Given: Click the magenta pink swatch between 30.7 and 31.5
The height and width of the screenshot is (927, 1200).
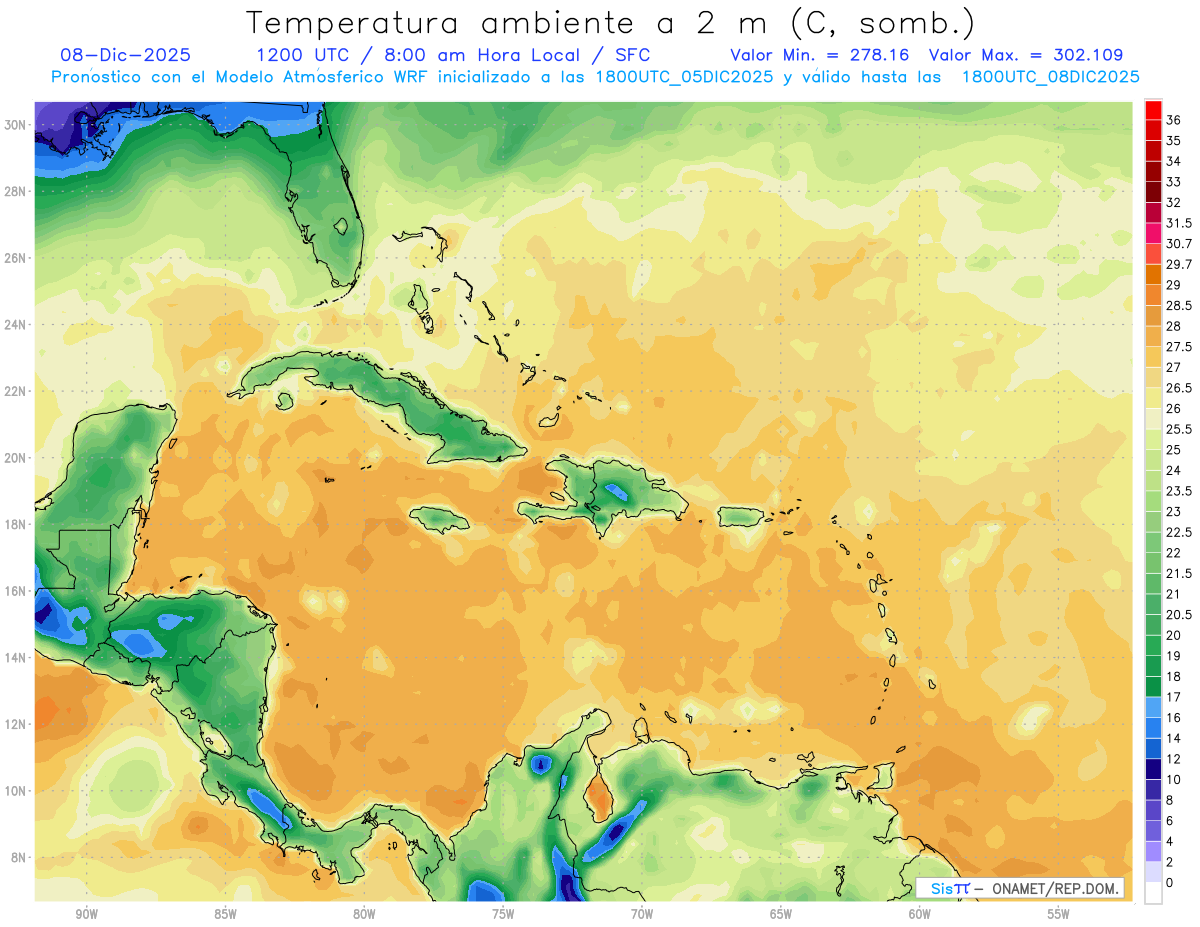Looking at the screenshot, I should coord(1153,233).
